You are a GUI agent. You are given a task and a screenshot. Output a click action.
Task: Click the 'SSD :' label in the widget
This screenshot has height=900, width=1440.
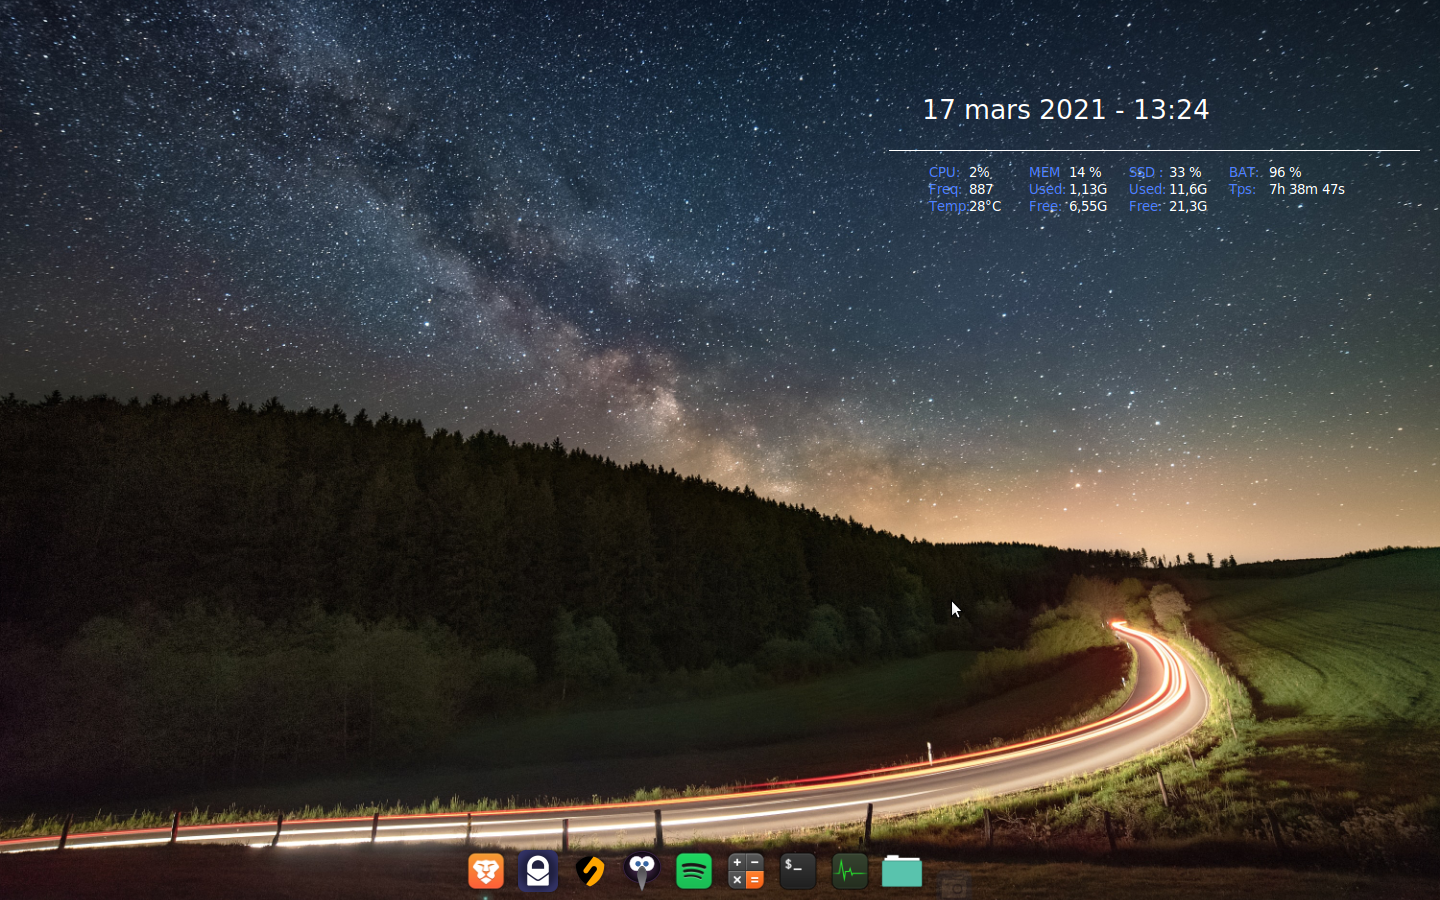[x=1146, y=172]
